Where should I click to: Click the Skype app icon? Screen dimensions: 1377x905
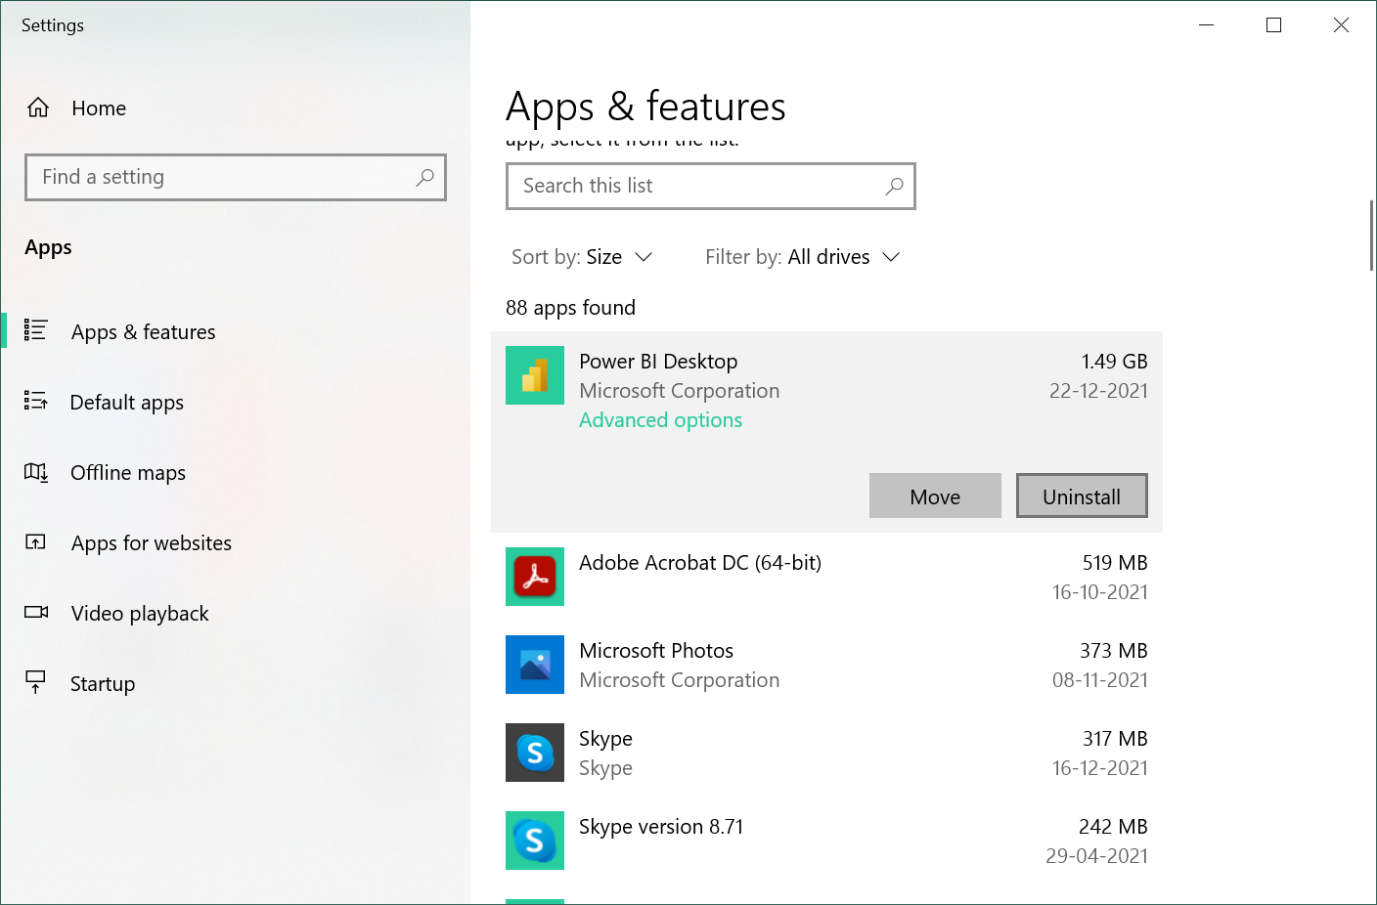(535, 753)
